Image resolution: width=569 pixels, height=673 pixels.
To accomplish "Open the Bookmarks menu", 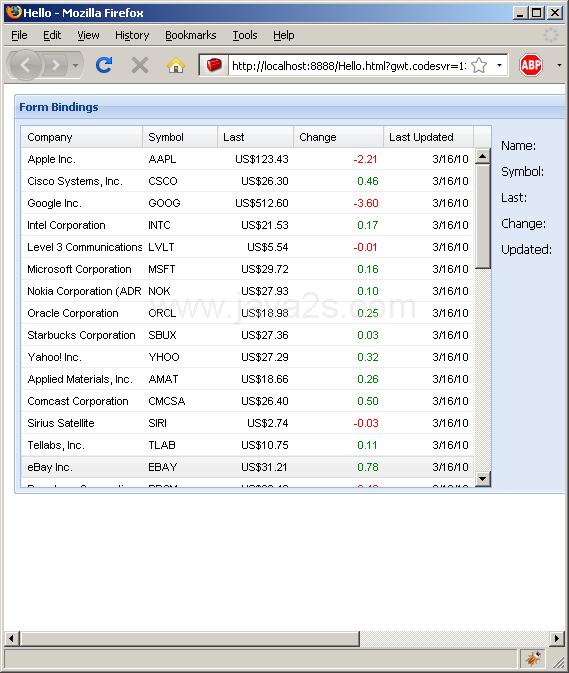I will 191,35.
